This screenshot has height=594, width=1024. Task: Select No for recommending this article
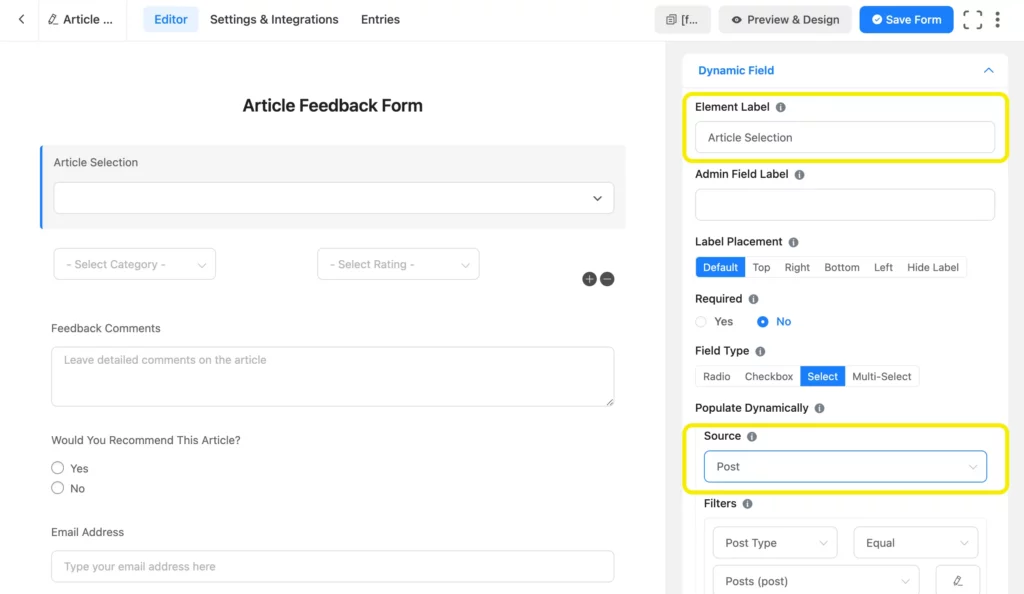[58, 488]
